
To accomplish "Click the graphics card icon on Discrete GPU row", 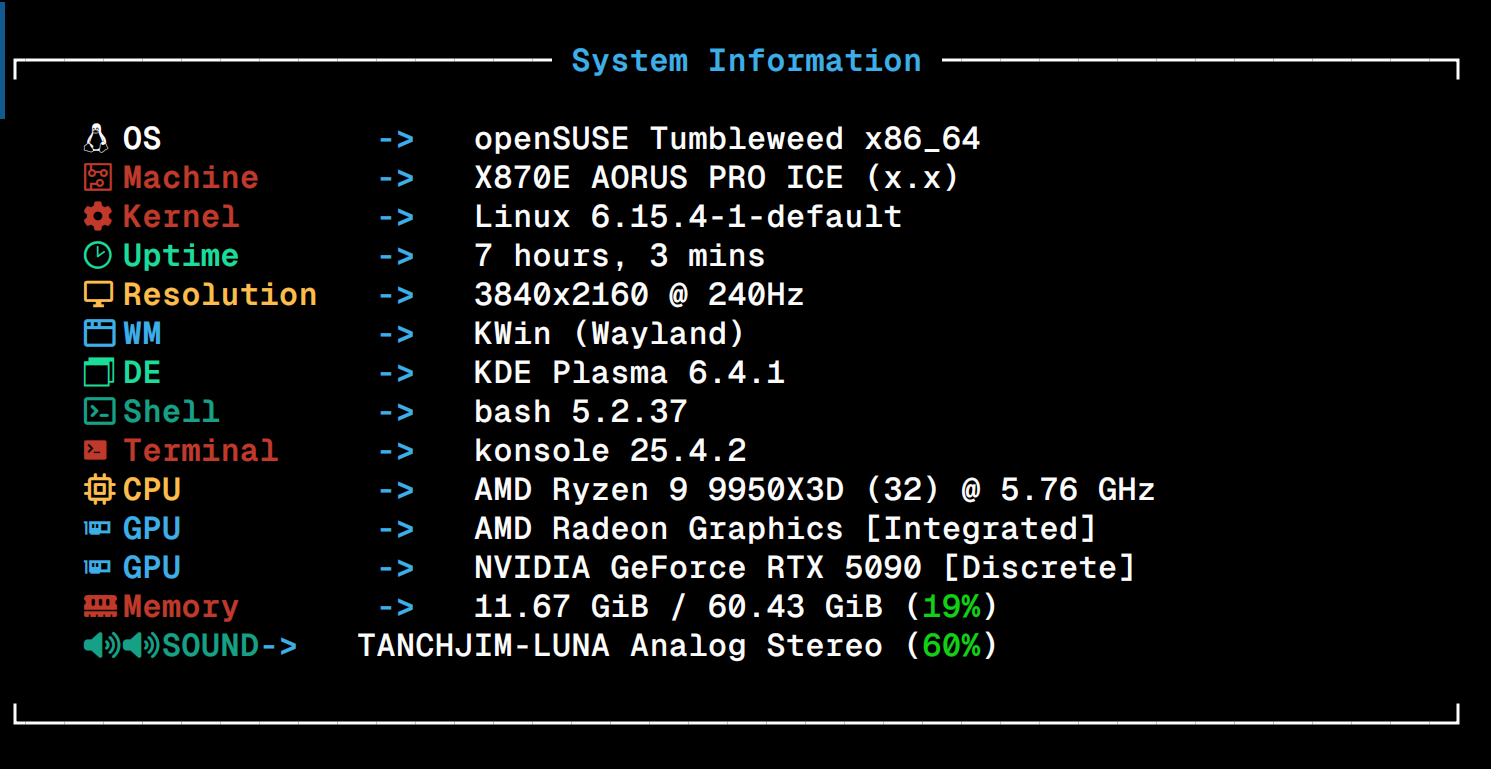I will tap(97, 567).
